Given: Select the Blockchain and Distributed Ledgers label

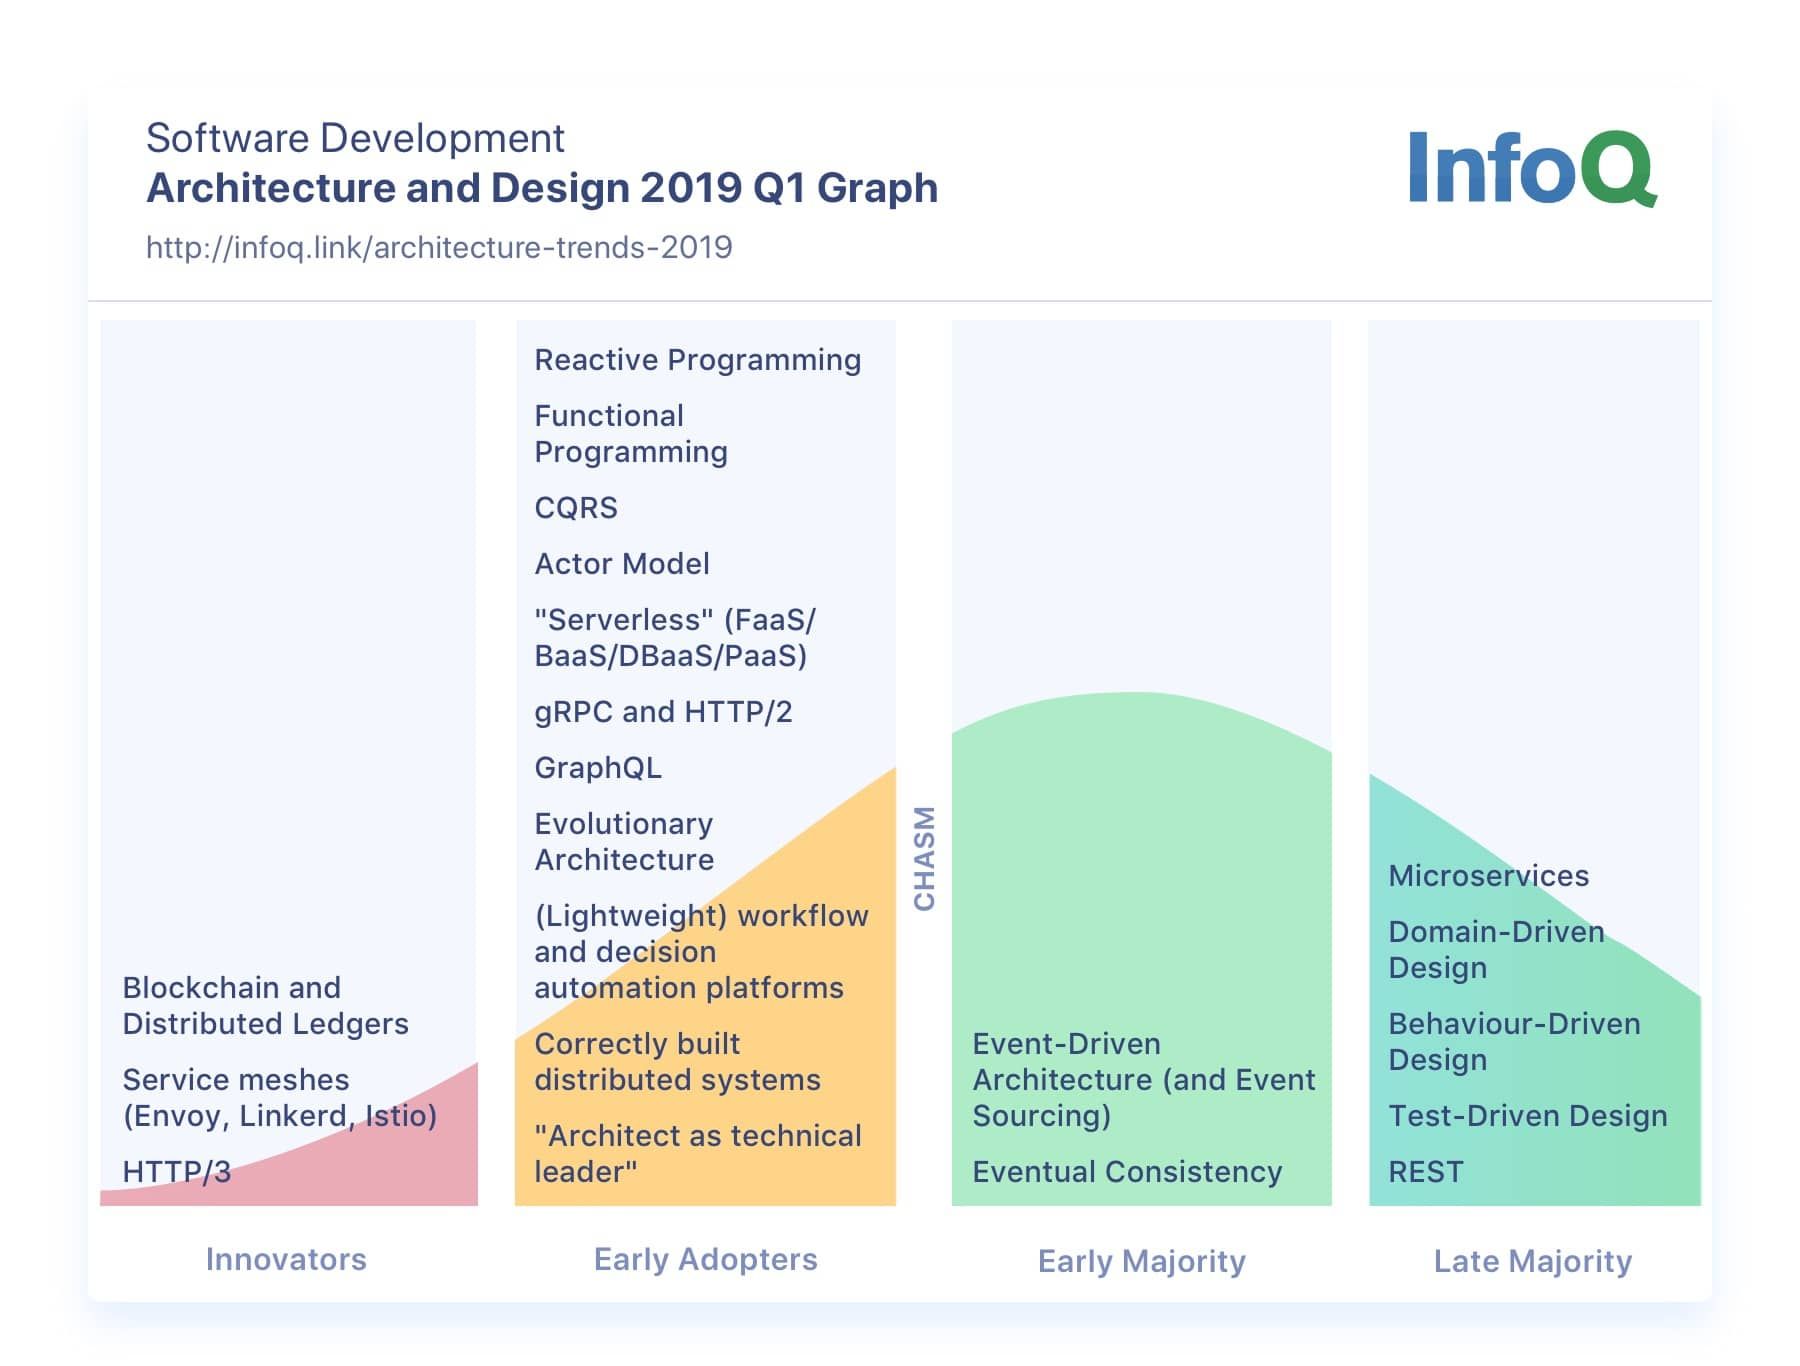Looking at the screenshot, I should pos(264,1005).
